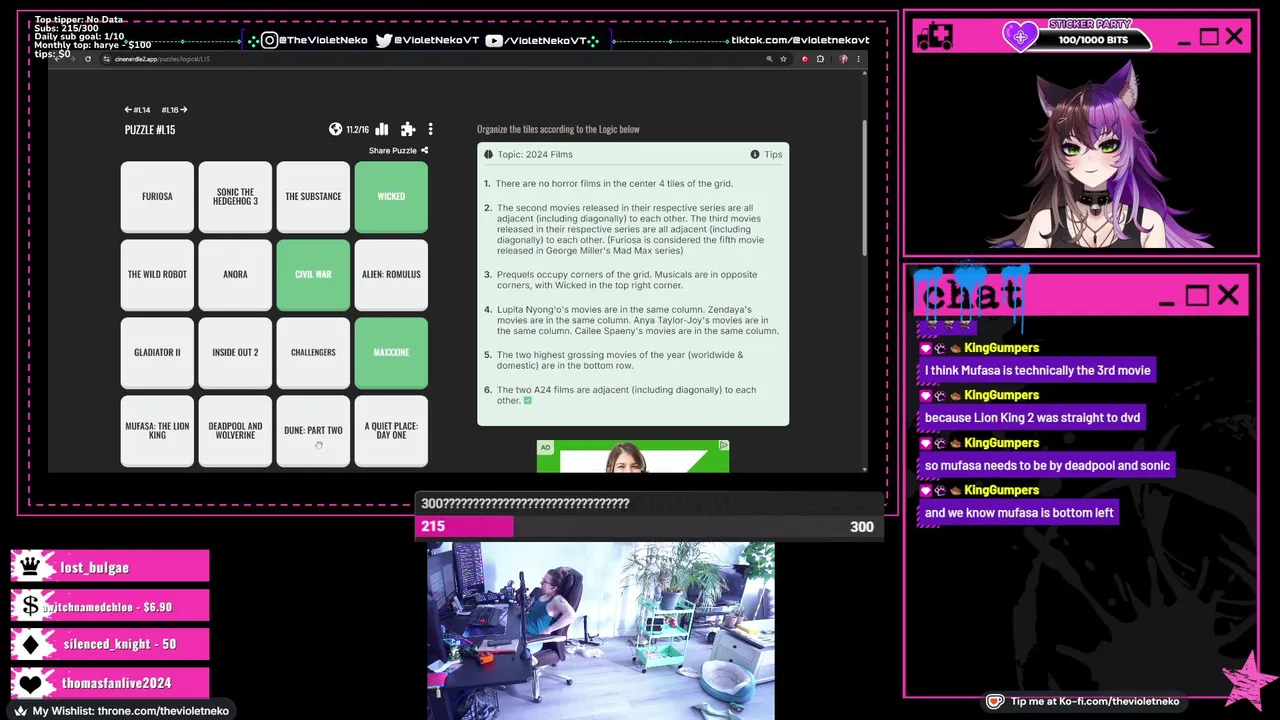This screenshot has height=720, width=1280.
Task: Open the Tips info link
Action: (x=767, y=154)
